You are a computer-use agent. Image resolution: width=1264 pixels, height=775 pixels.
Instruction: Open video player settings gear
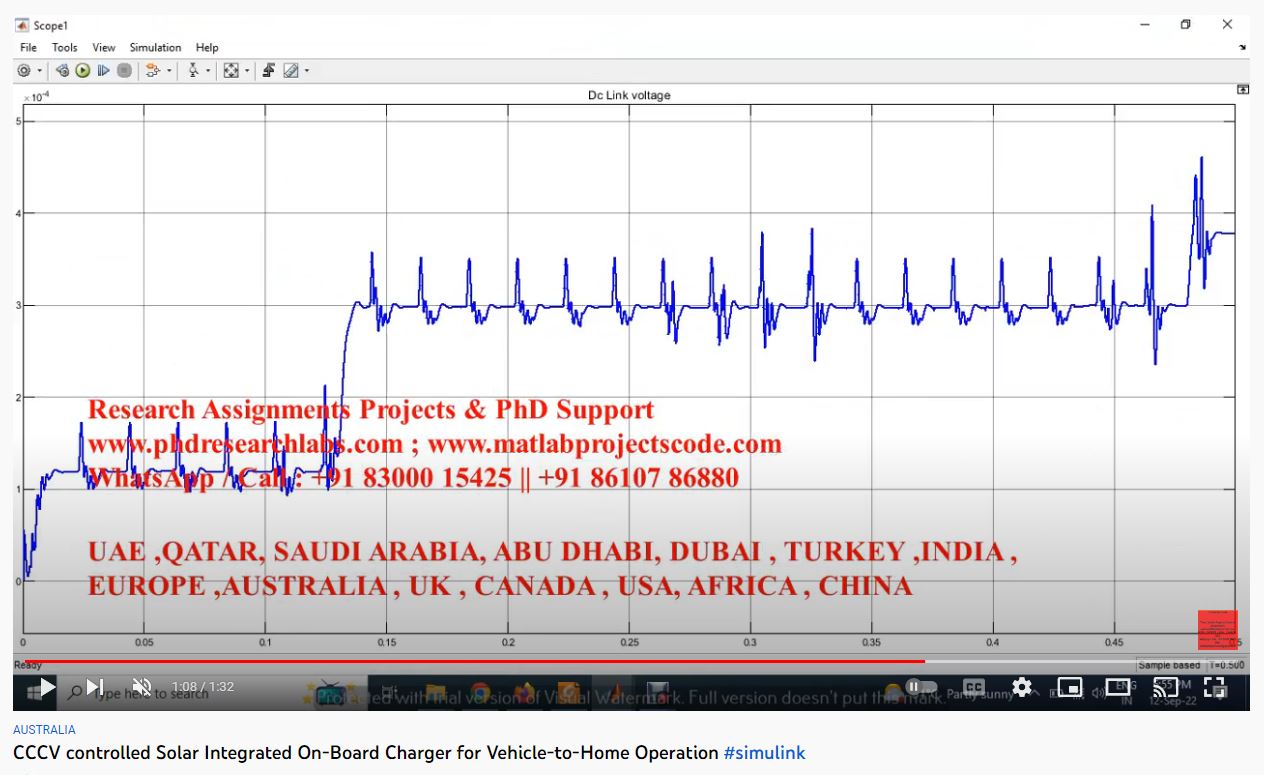[x=1021, y=687]
